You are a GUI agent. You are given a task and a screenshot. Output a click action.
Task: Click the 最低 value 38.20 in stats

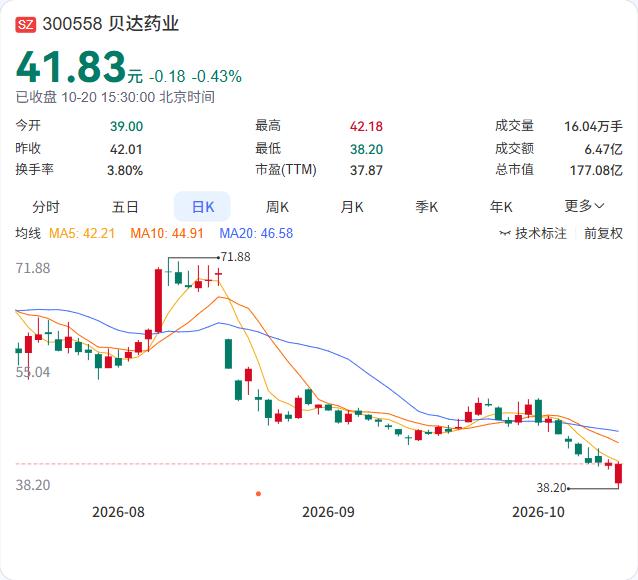point(366,149)
